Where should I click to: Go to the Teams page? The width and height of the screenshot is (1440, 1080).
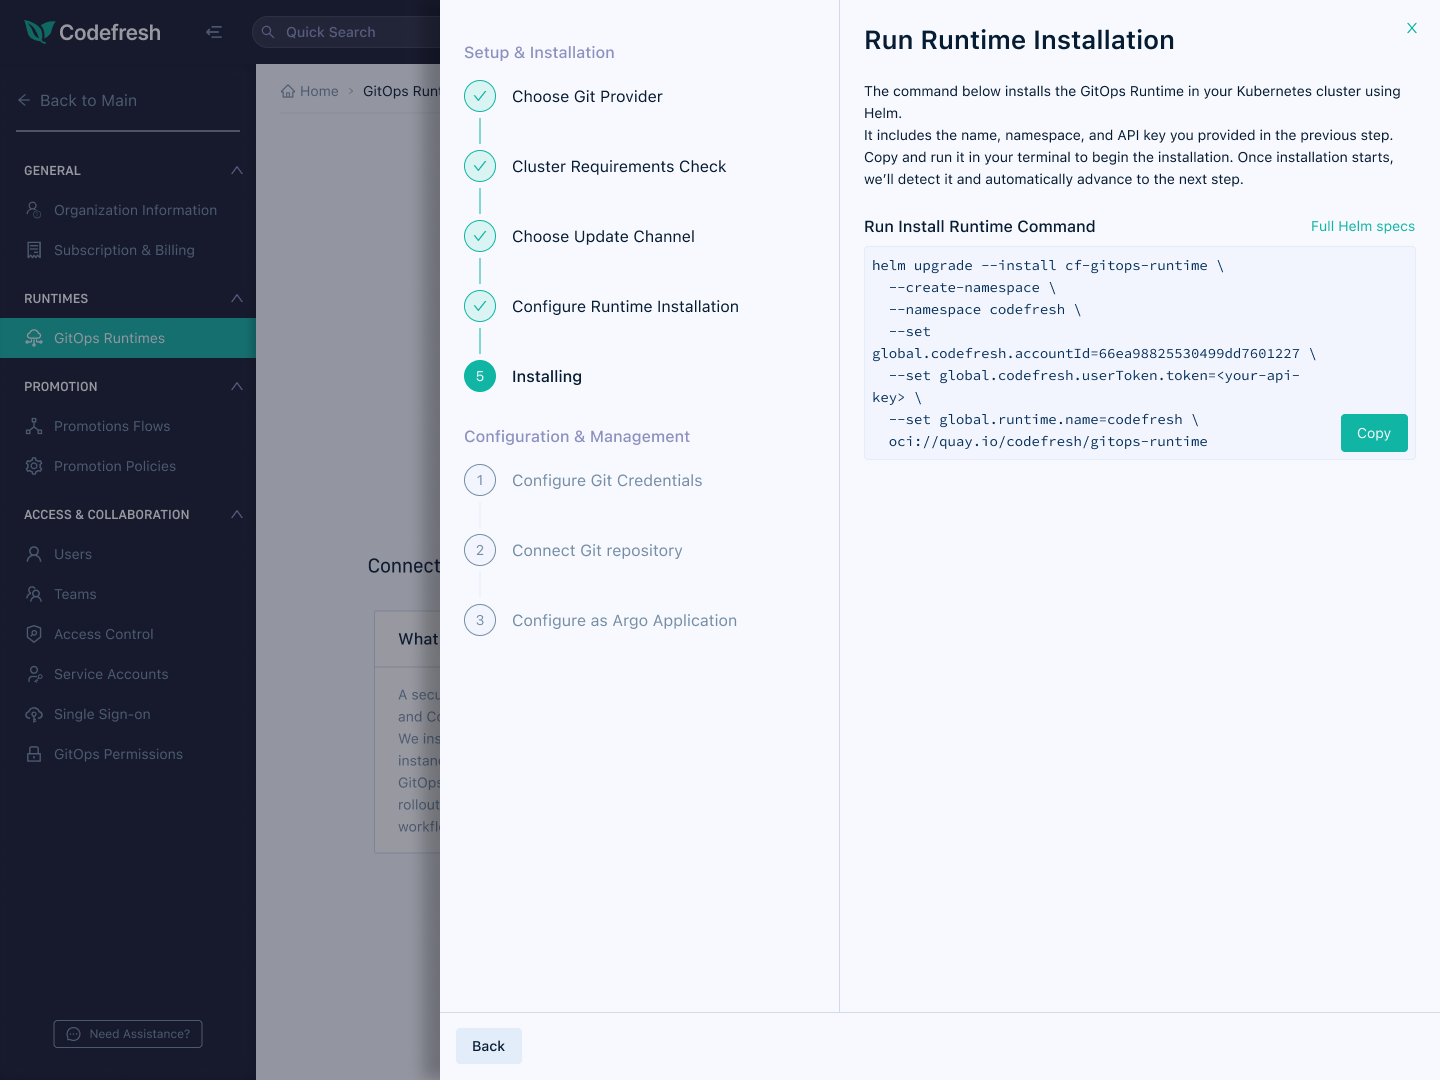(128, 594)
